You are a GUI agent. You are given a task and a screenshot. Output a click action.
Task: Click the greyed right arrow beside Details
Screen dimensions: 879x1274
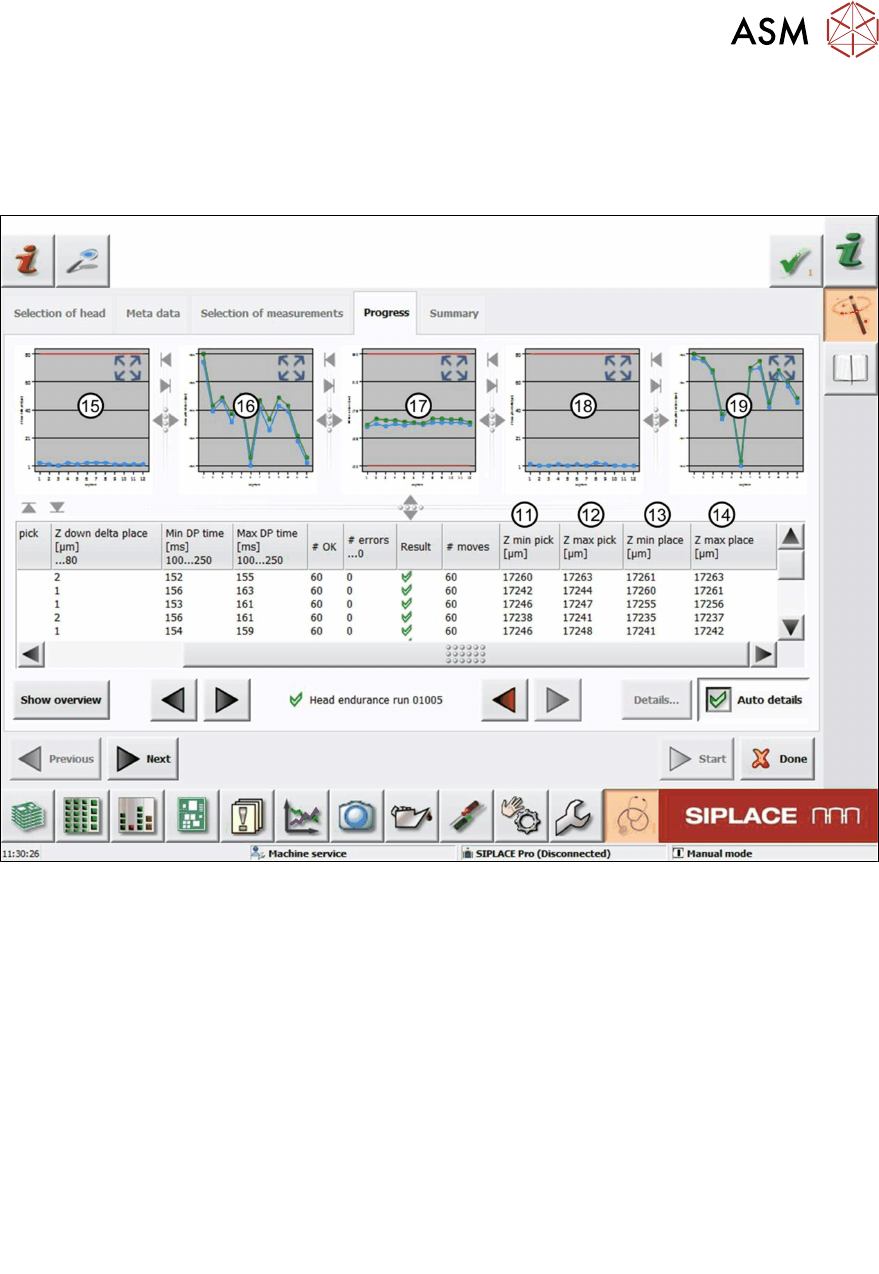[x=558, y=701]
